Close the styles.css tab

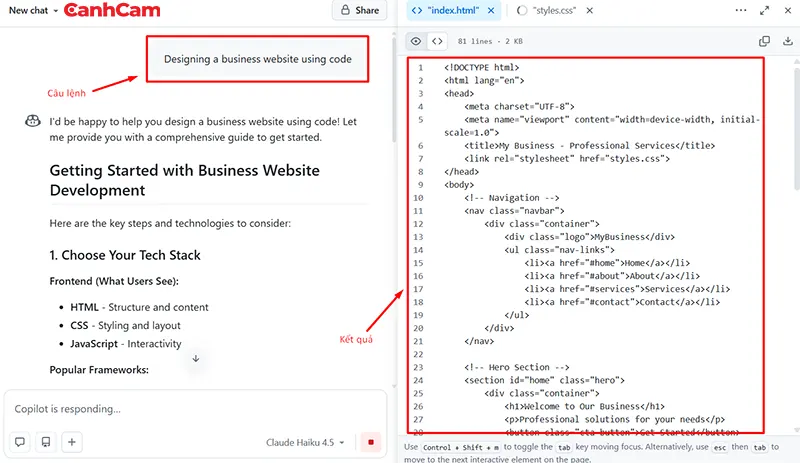pos(589,10)
